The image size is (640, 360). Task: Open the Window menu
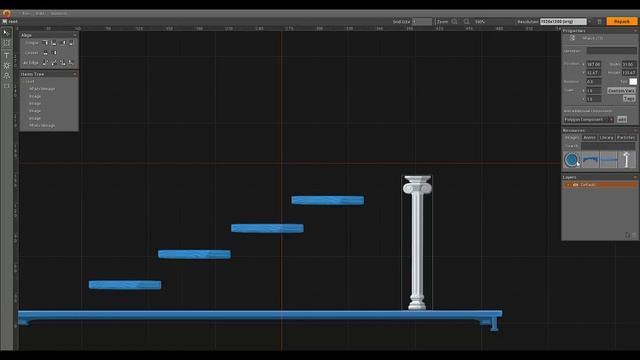click(59, 13)
